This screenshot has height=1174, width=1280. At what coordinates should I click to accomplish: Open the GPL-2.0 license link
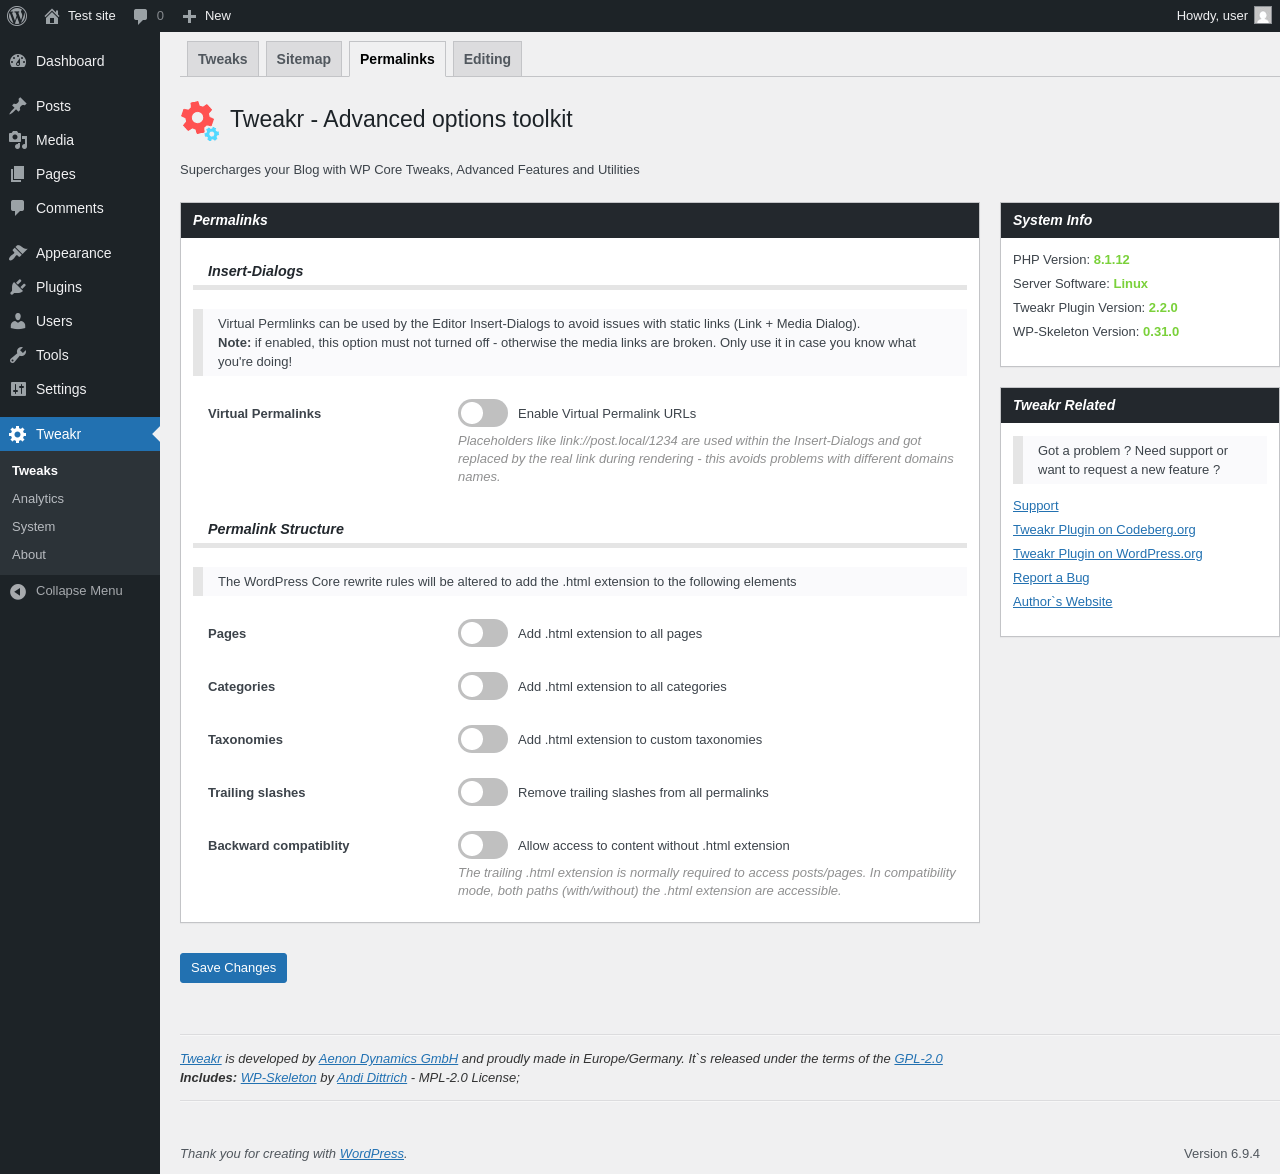918,1059
